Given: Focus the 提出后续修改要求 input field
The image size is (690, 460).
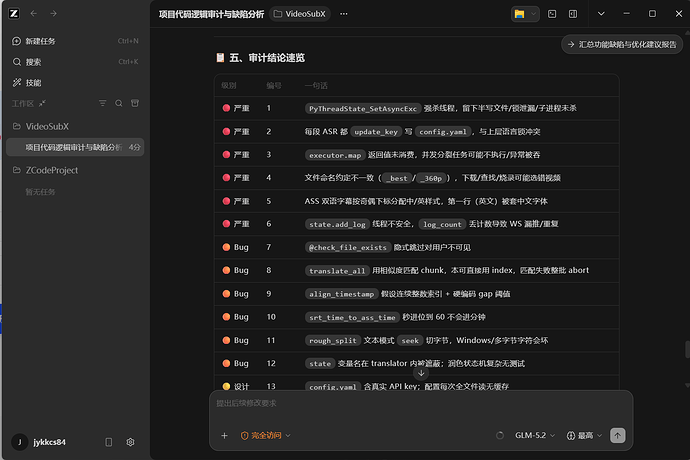Looking at the screenshot, I should click(x=421, y=403).
